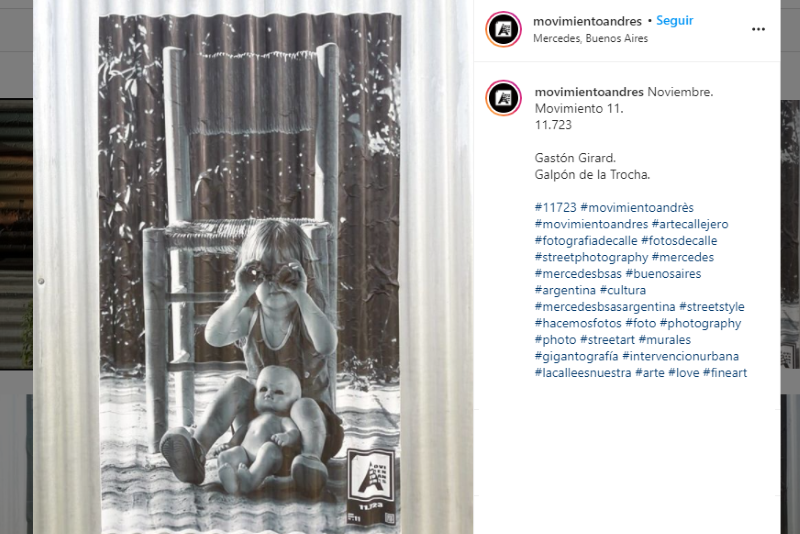Open the #11723 hashtag
This screenshot has height=534, width=800.
coord(555,208)
